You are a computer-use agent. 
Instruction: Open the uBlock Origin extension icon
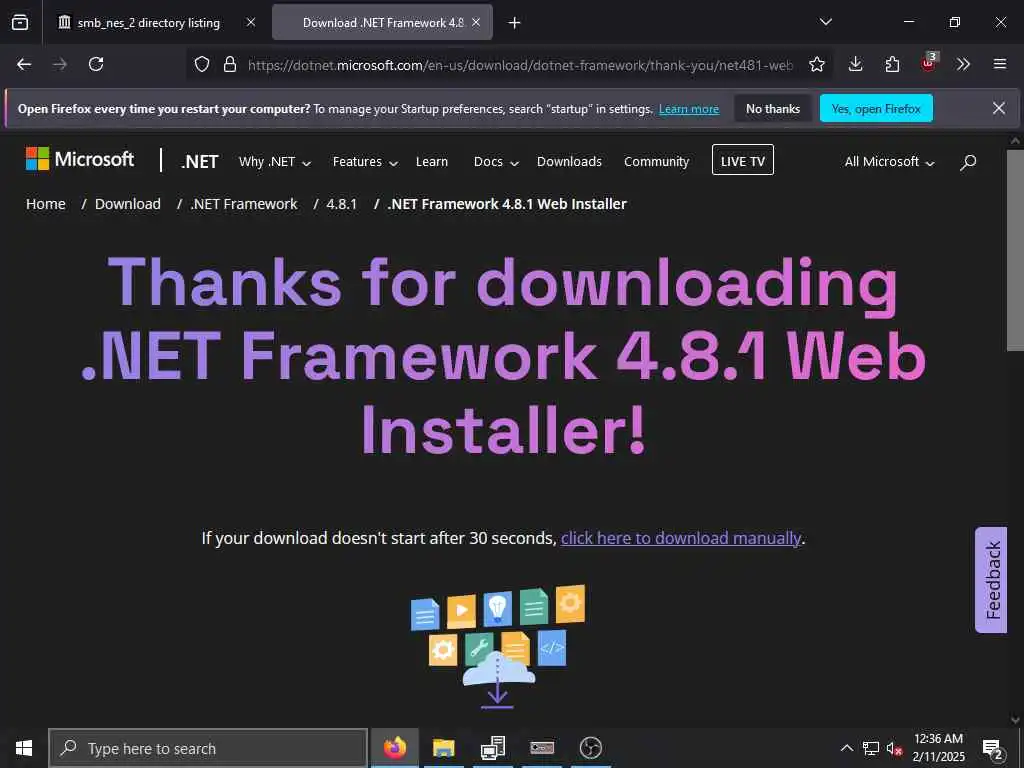pos(929,63)
